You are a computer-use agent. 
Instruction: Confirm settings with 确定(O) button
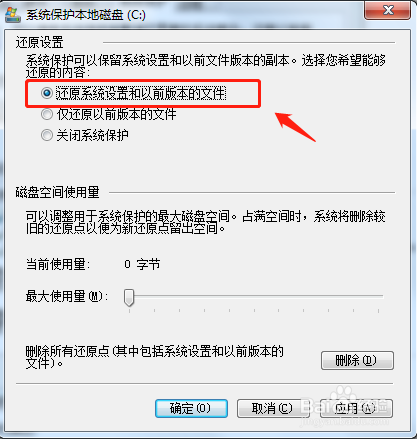[191, 408]
